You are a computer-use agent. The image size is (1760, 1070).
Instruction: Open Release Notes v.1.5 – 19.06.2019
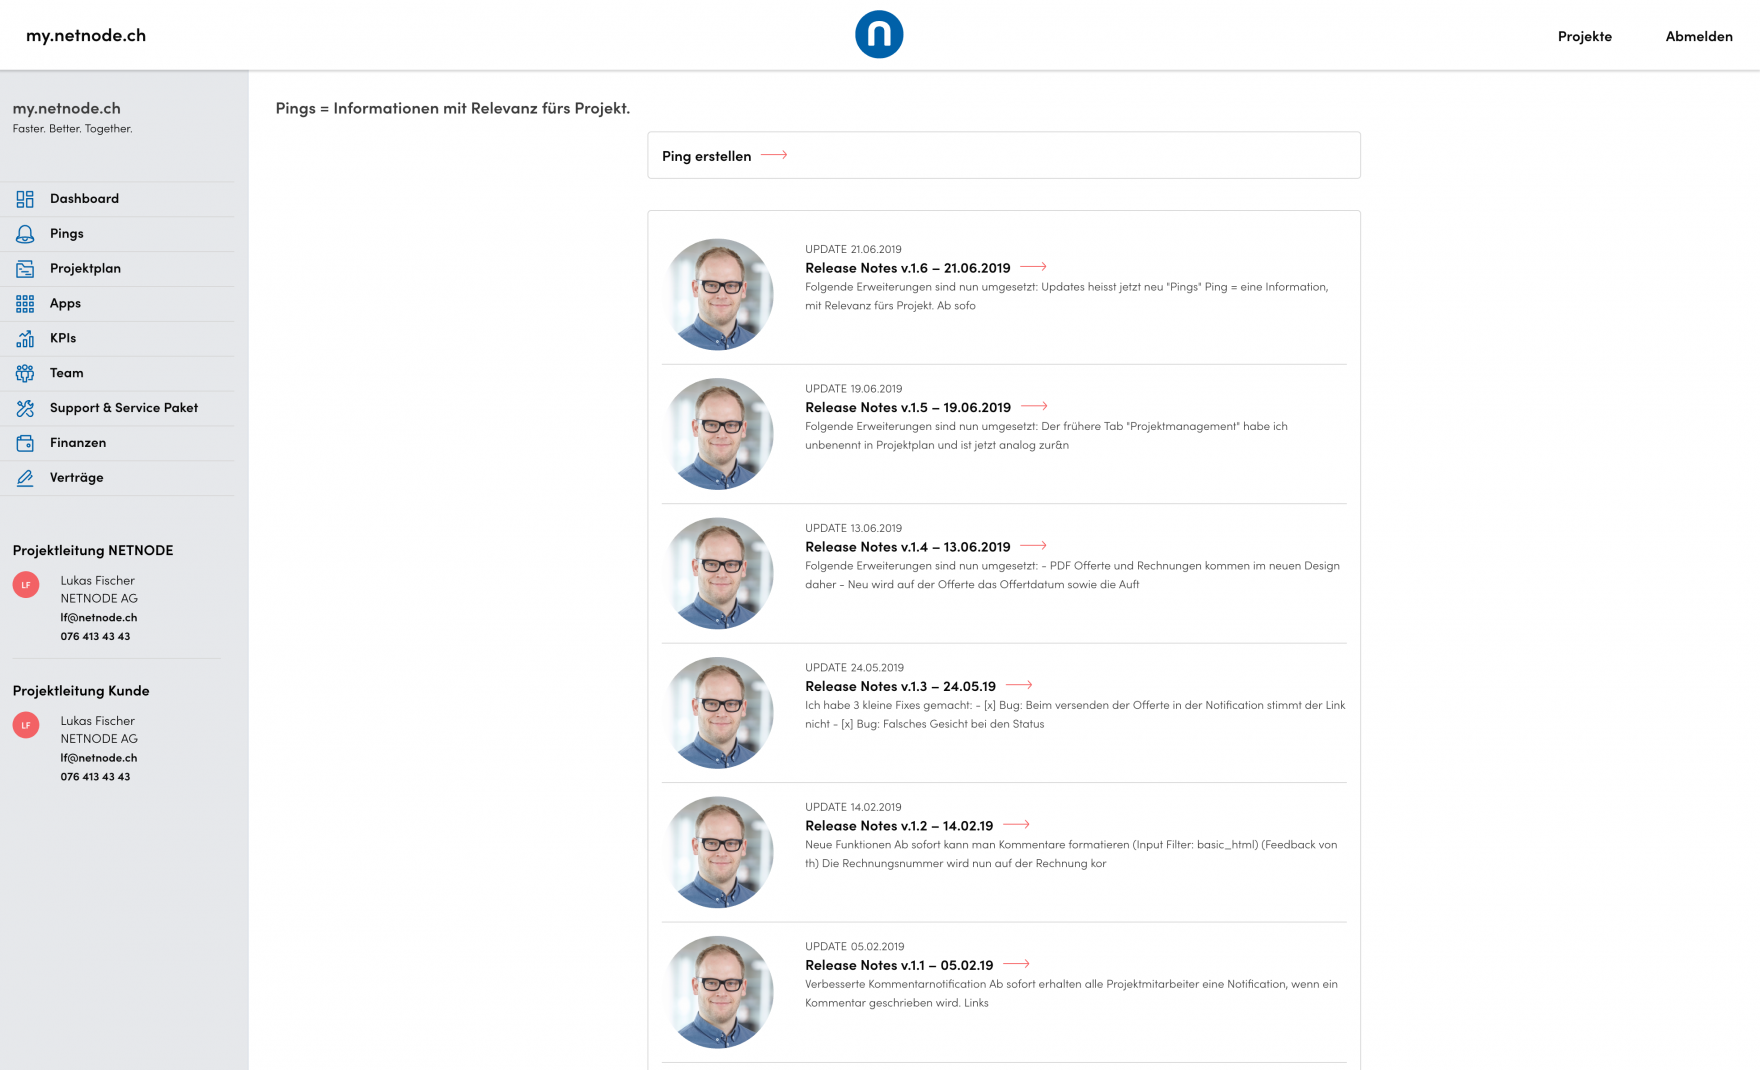[907, 407]
